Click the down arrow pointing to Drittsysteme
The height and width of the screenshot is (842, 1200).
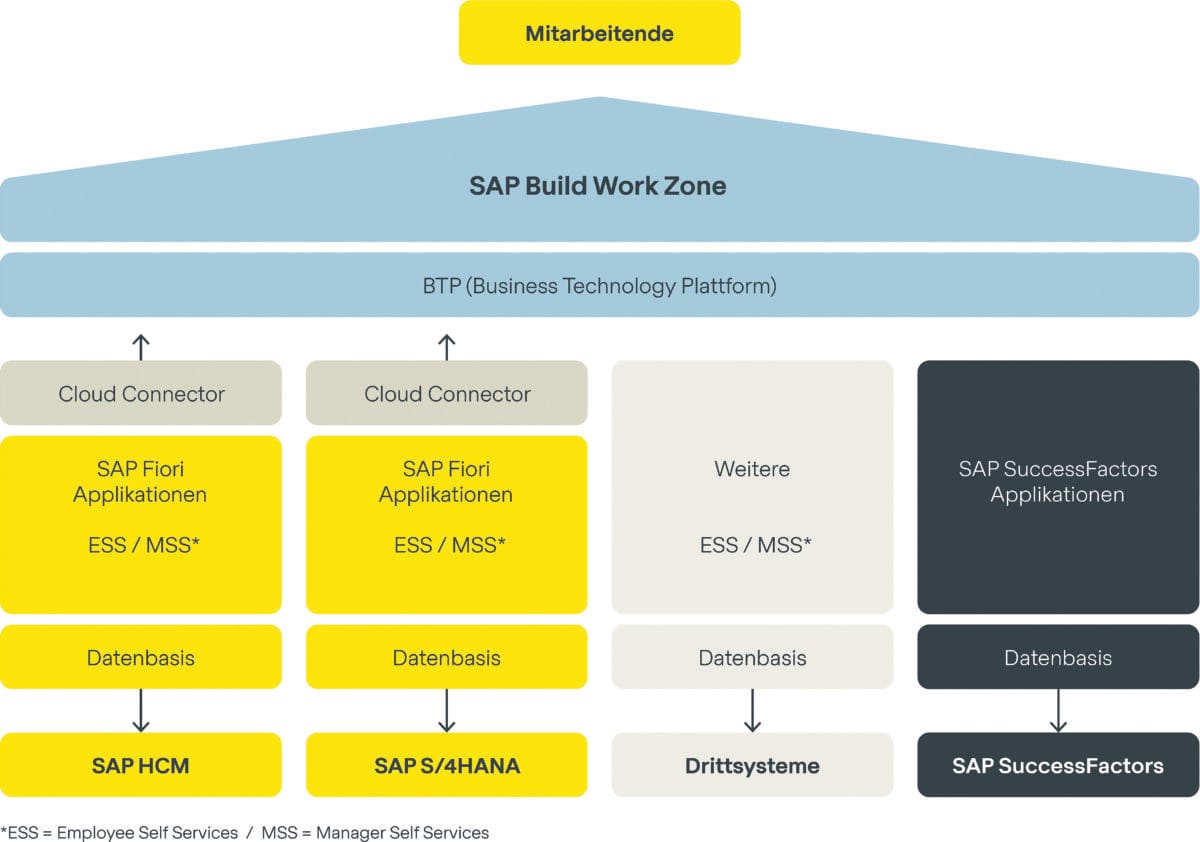pyautogui.click(x=752, y=711)
